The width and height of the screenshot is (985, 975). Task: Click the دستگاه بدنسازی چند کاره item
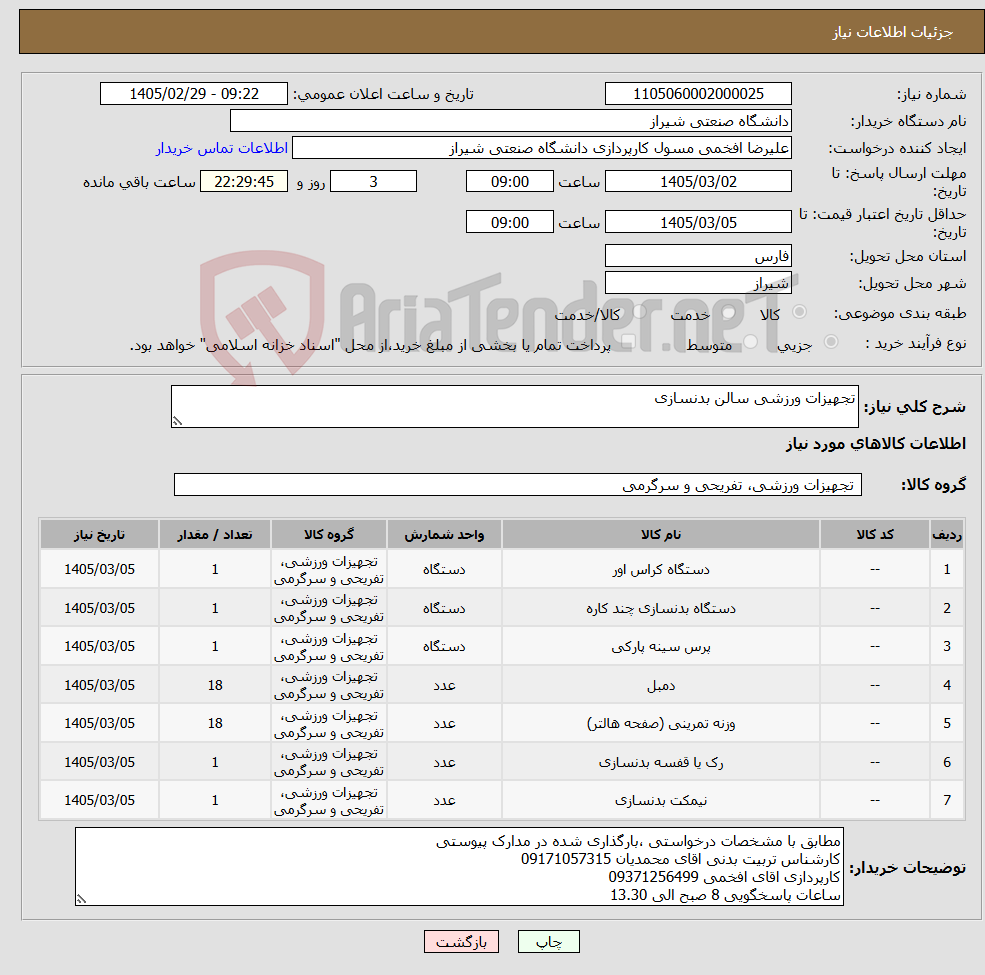[x=661, y=609]
